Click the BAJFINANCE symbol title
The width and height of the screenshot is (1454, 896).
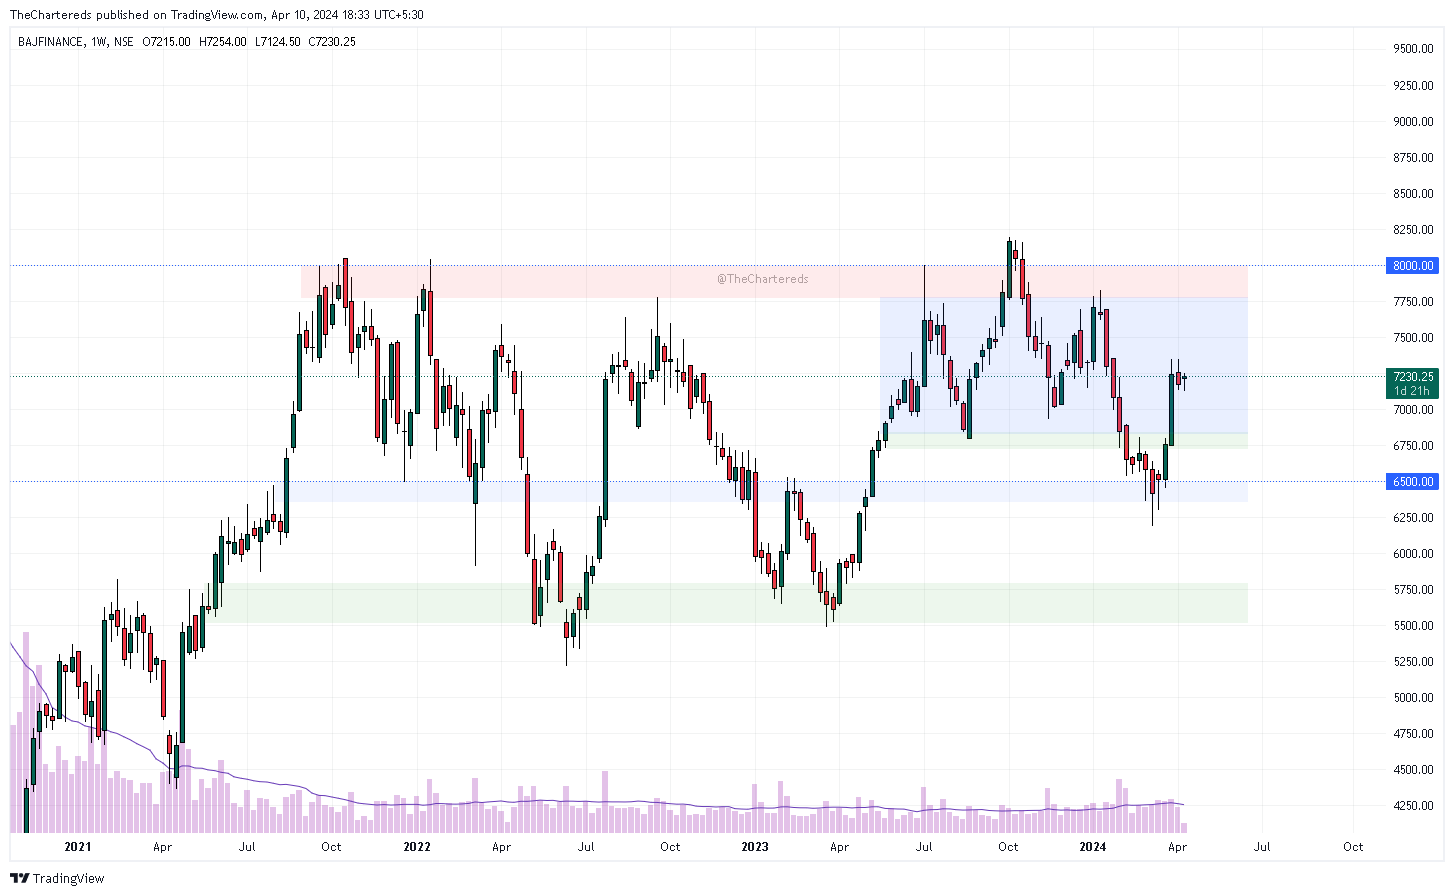[51, 42]
